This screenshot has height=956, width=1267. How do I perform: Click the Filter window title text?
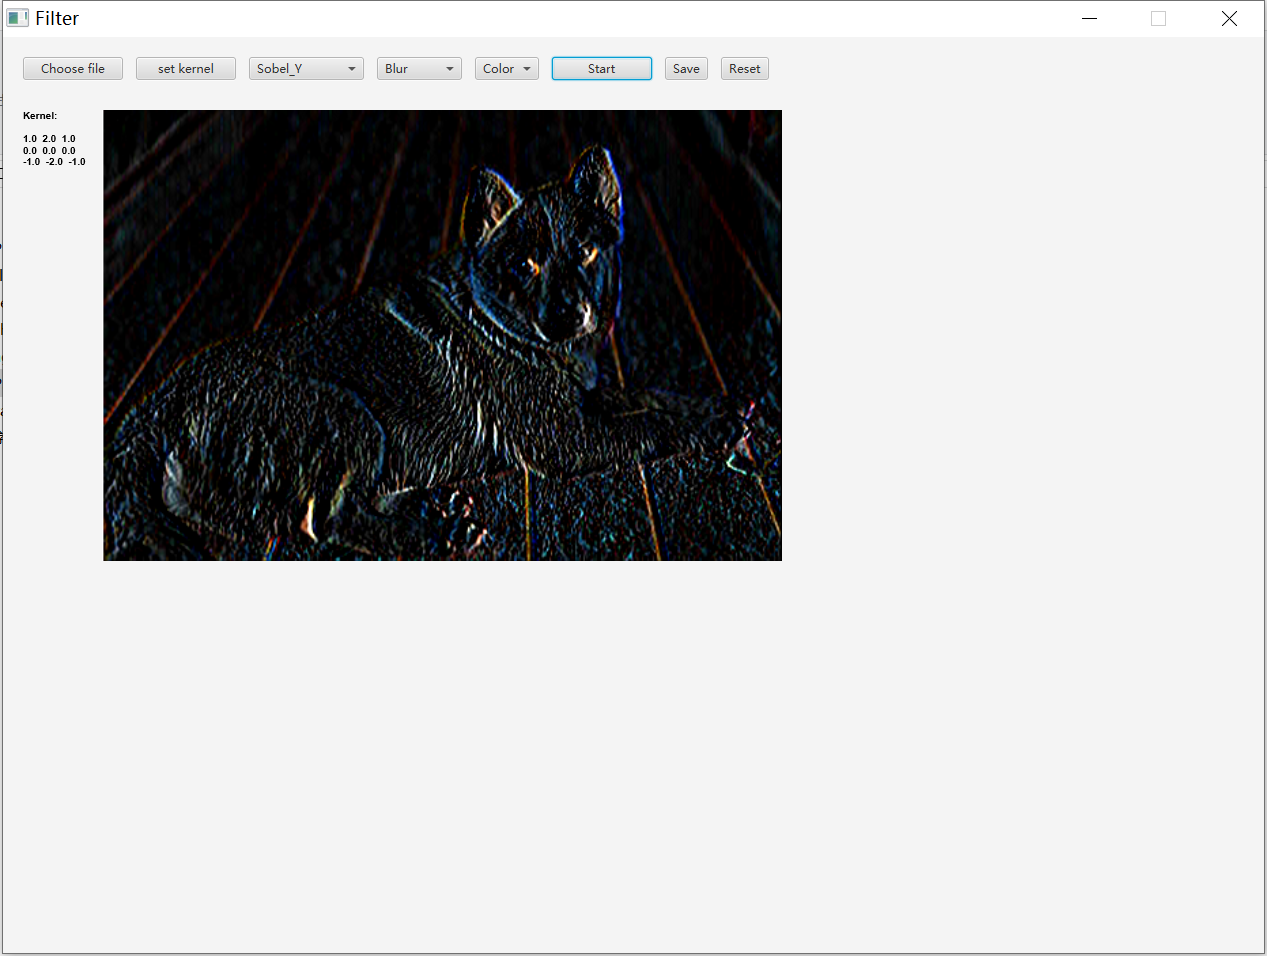[57, 18]
